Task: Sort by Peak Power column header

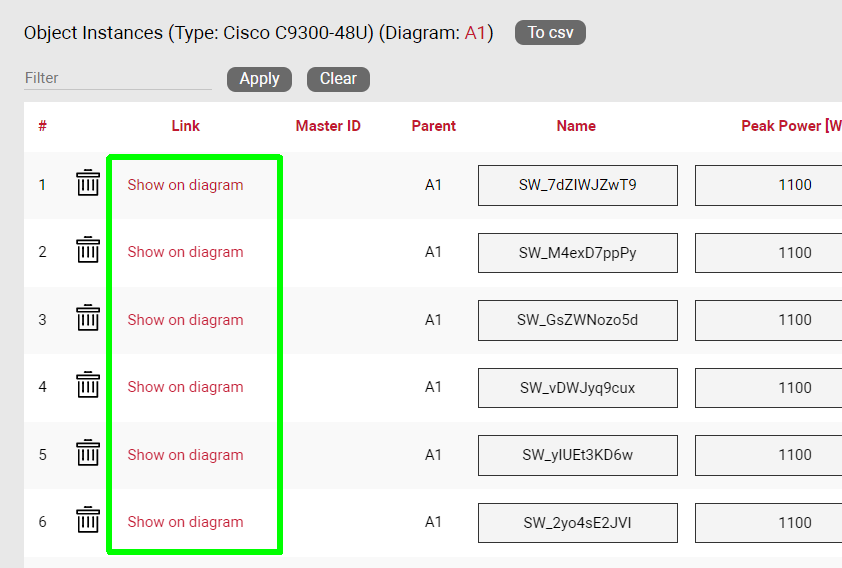Action: click(790, 126)
